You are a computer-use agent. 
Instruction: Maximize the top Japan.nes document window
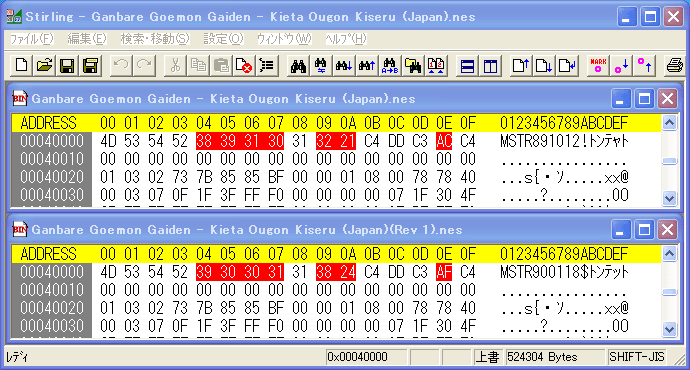click(644, 99)
